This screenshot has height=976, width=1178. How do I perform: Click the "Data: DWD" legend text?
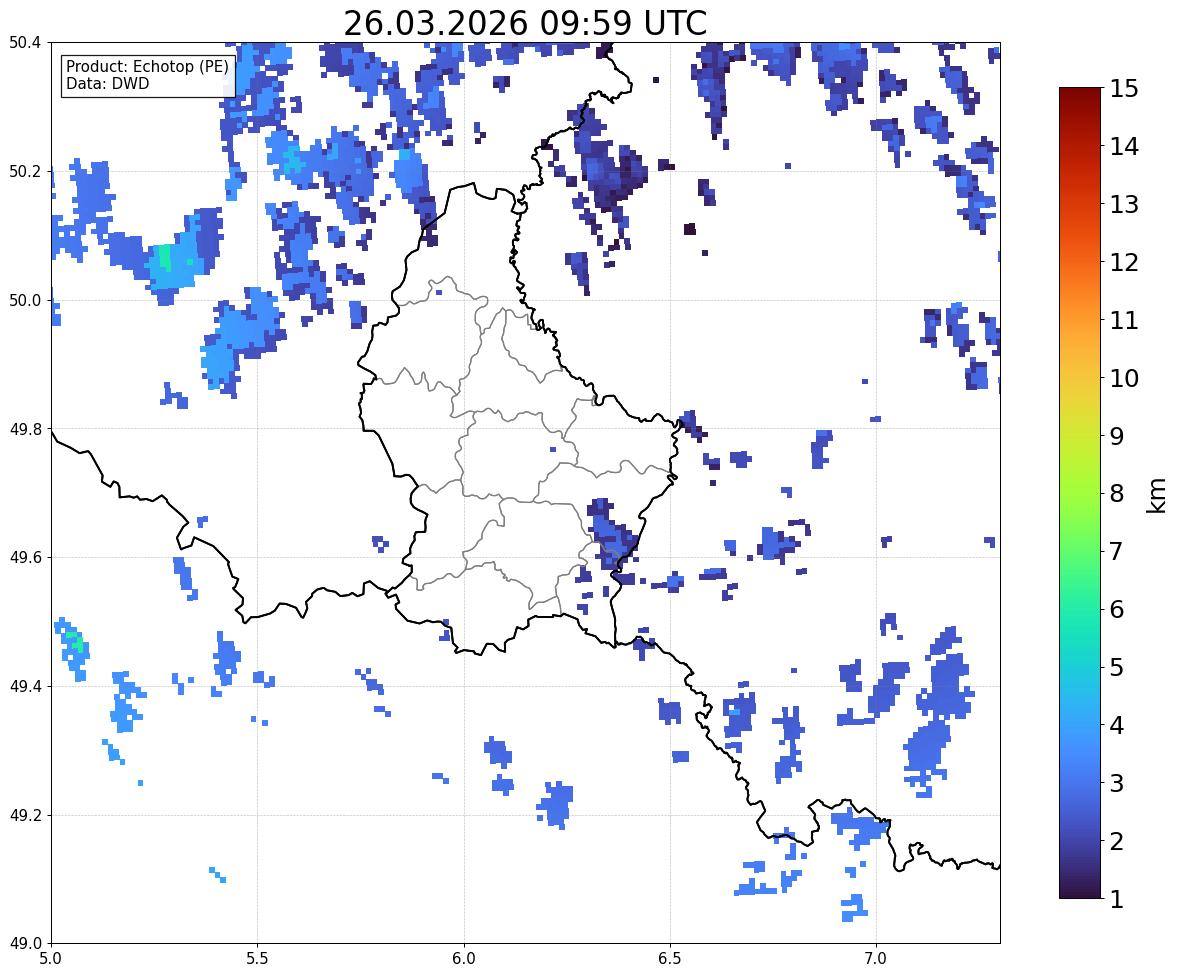[x=107, y=83]
